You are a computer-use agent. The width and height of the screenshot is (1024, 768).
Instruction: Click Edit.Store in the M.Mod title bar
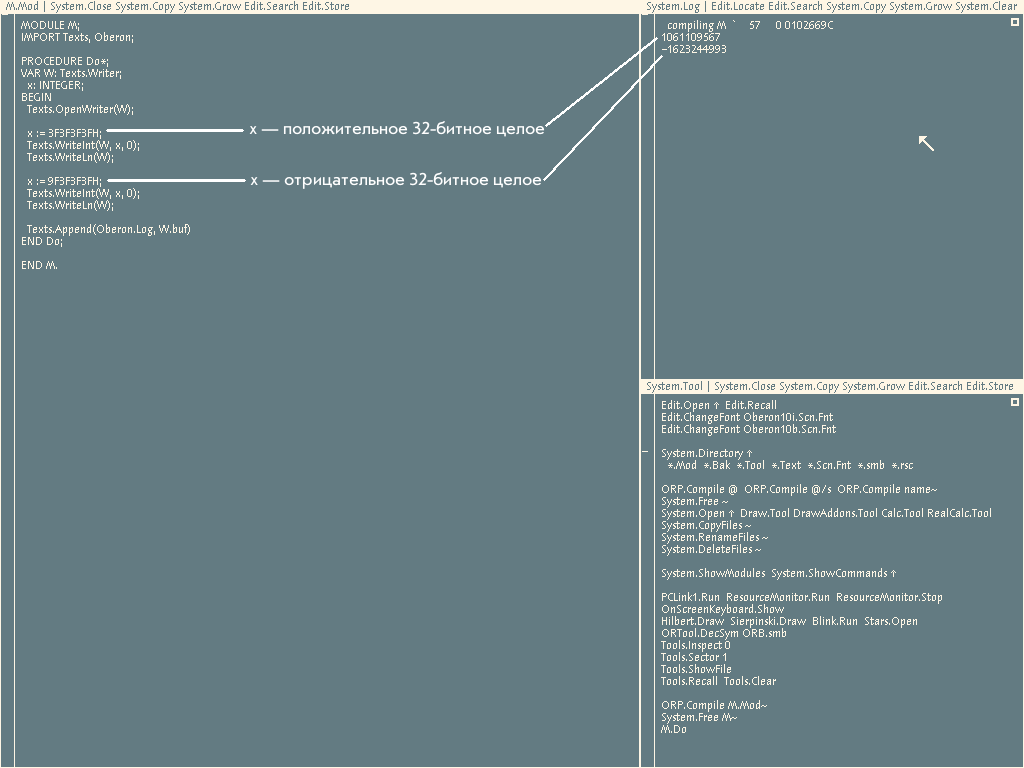pos(326,6)
